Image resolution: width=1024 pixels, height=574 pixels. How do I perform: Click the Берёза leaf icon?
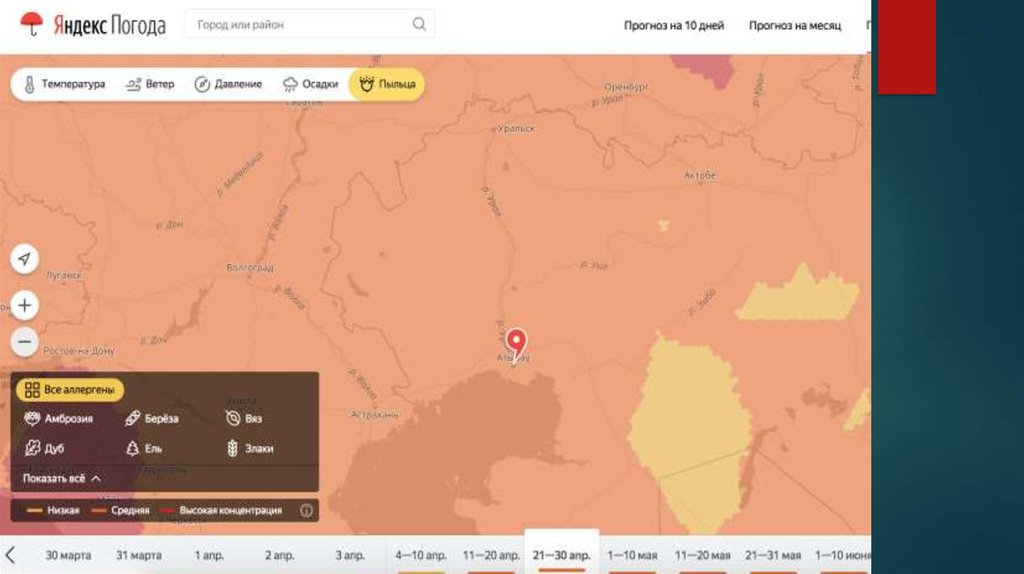pyautogui.click(x=133, y=419)
